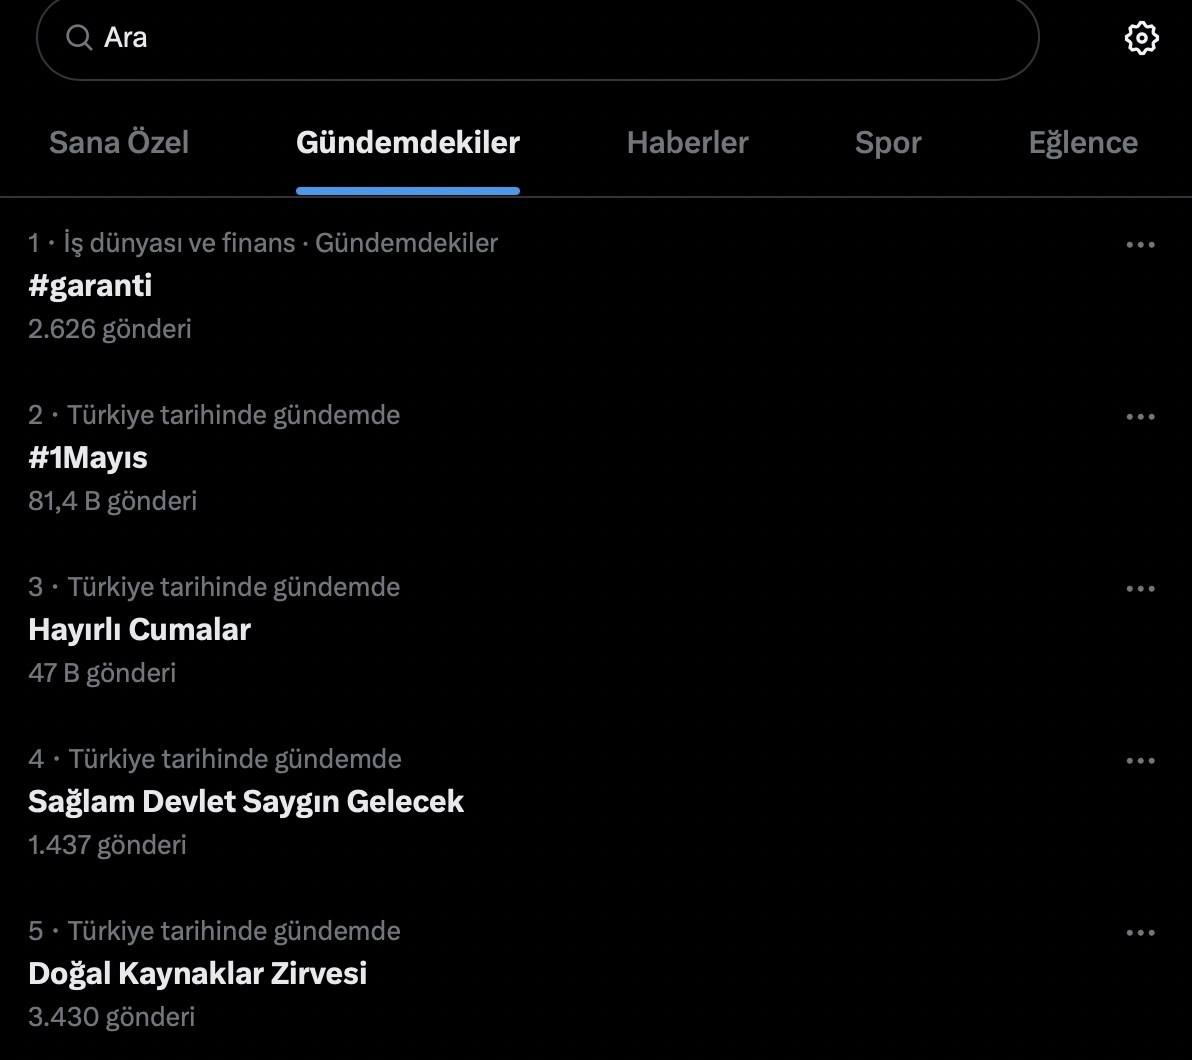Open more options for Hayırlı Cumalar trend
The width and height of the screenshot is (1192, 1060).
pos(1140,589)
